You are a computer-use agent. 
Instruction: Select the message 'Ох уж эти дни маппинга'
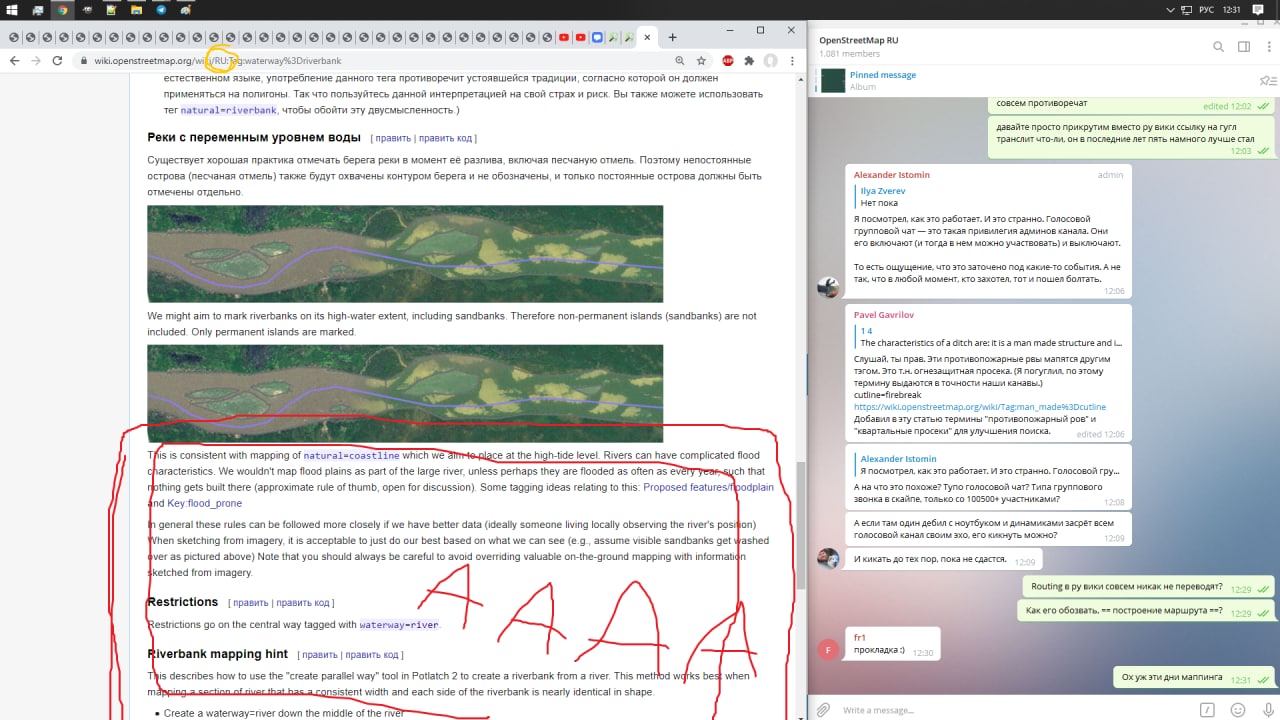click(x=1194, y=677)
